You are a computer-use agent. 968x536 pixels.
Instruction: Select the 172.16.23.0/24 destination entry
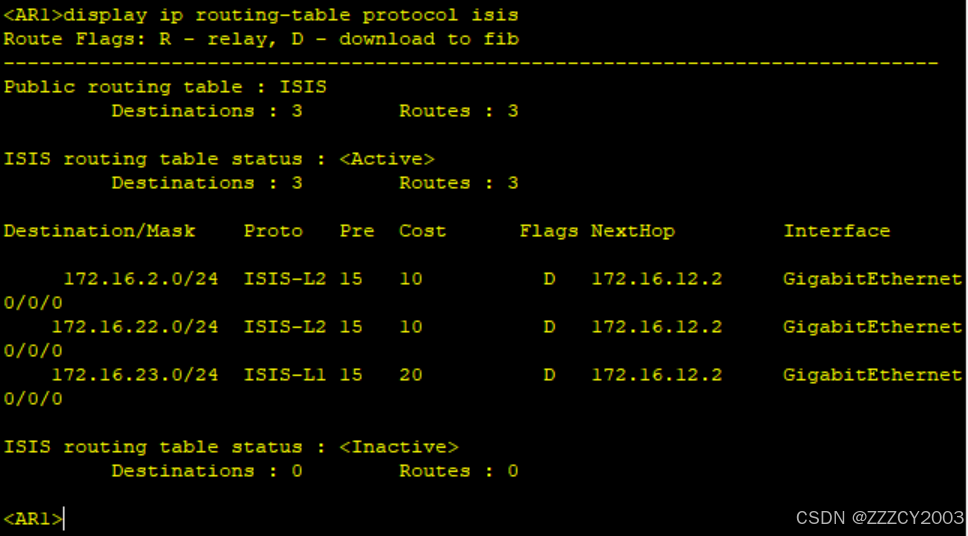click(135, 375)
